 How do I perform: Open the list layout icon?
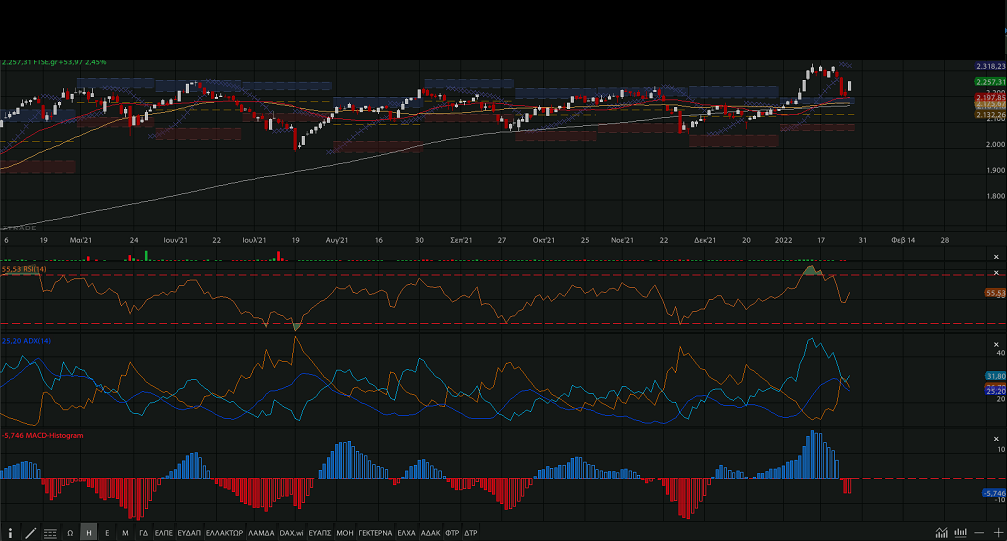(49, 533)
